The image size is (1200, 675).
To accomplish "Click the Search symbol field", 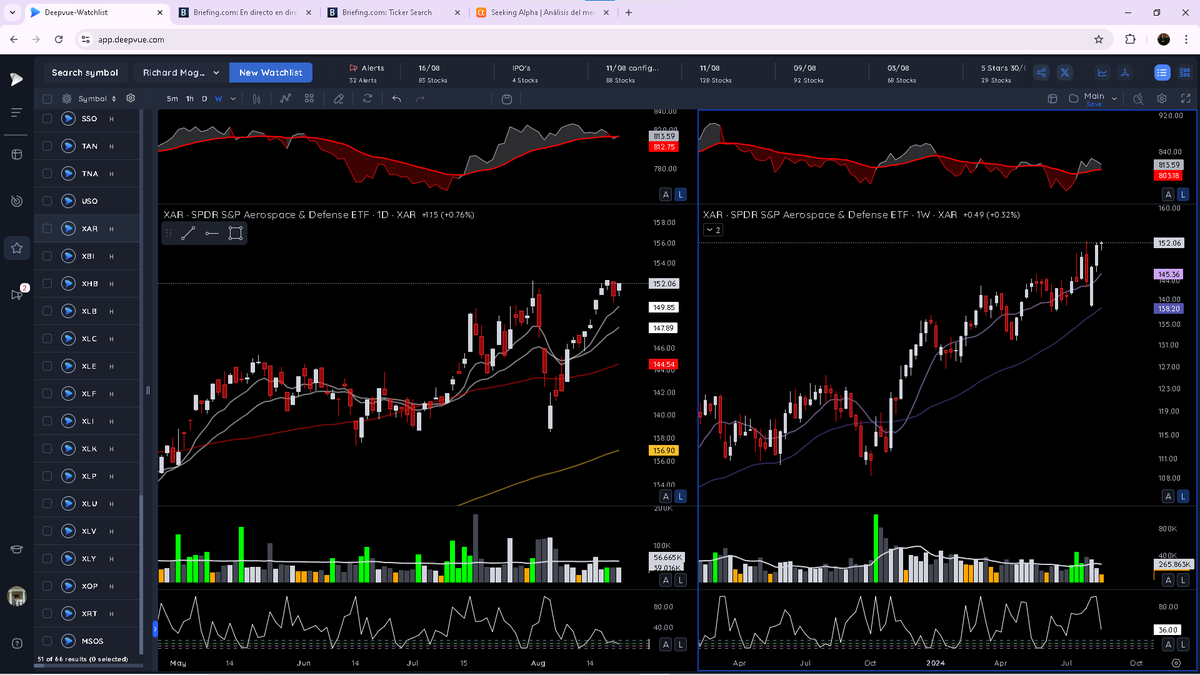I will [85, 72].
